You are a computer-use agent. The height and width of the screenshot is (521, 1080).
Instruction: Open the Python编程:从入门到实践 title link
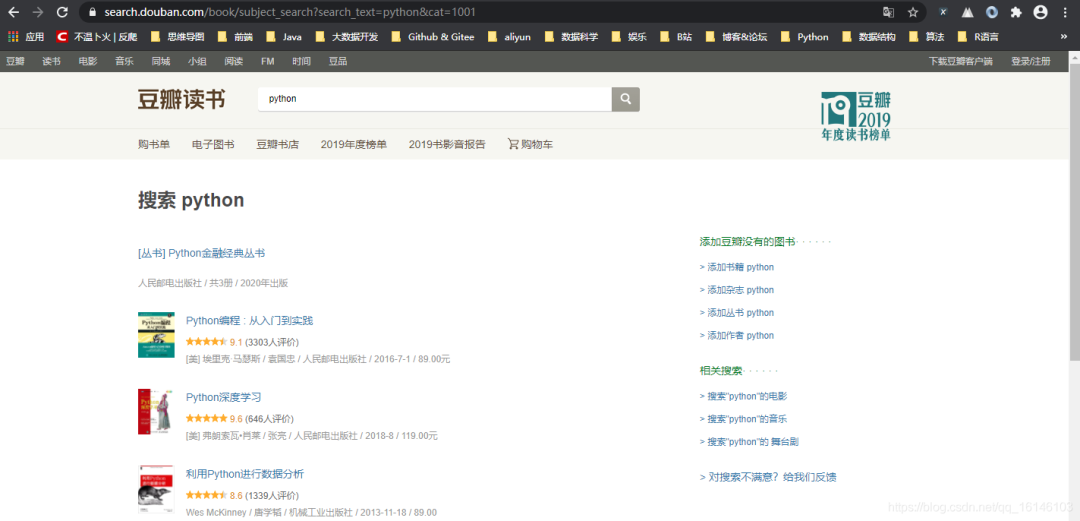coord(249,320)
